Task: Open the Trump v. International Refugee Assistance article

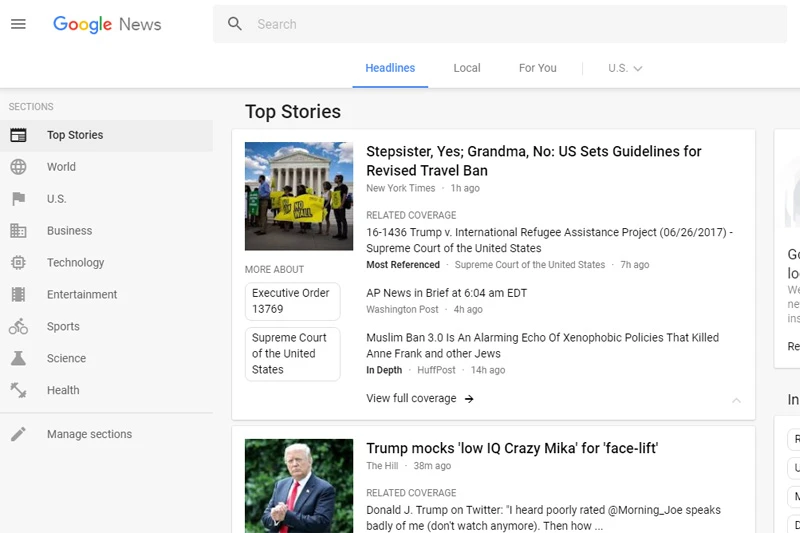Action: (549, 240)
